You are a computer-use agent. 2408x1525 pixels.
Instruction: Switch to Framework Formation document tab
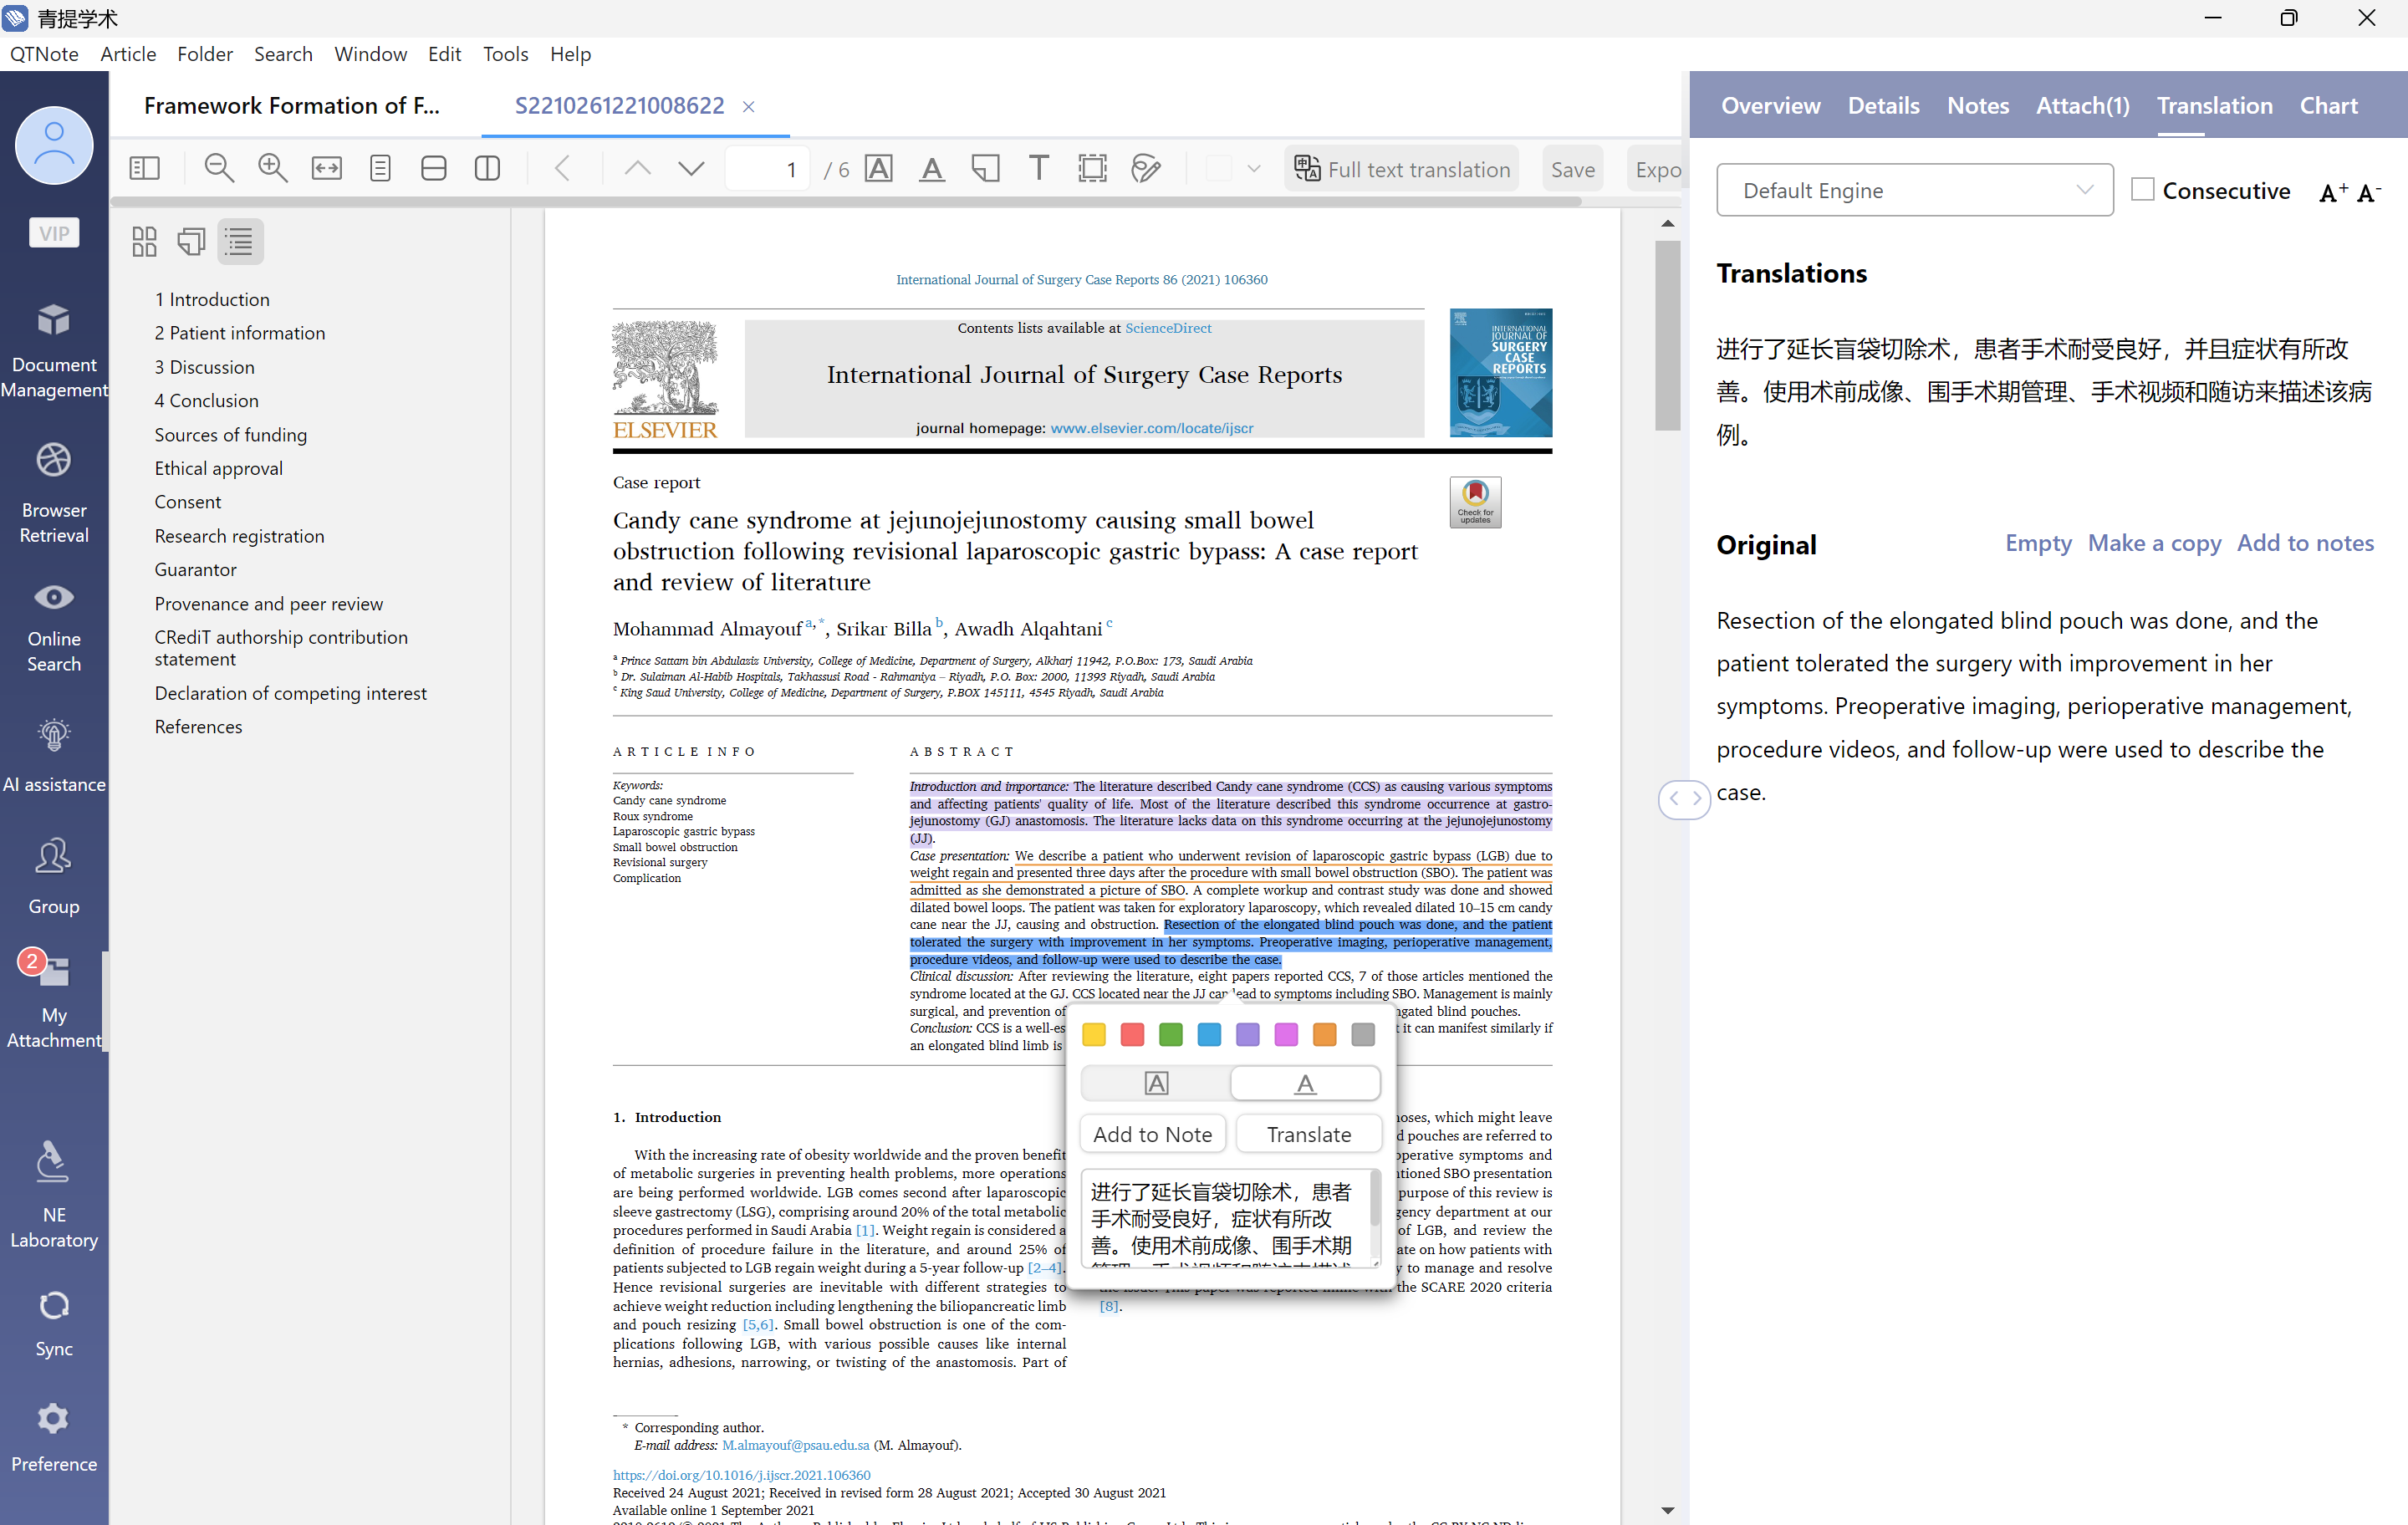(292, 105)
